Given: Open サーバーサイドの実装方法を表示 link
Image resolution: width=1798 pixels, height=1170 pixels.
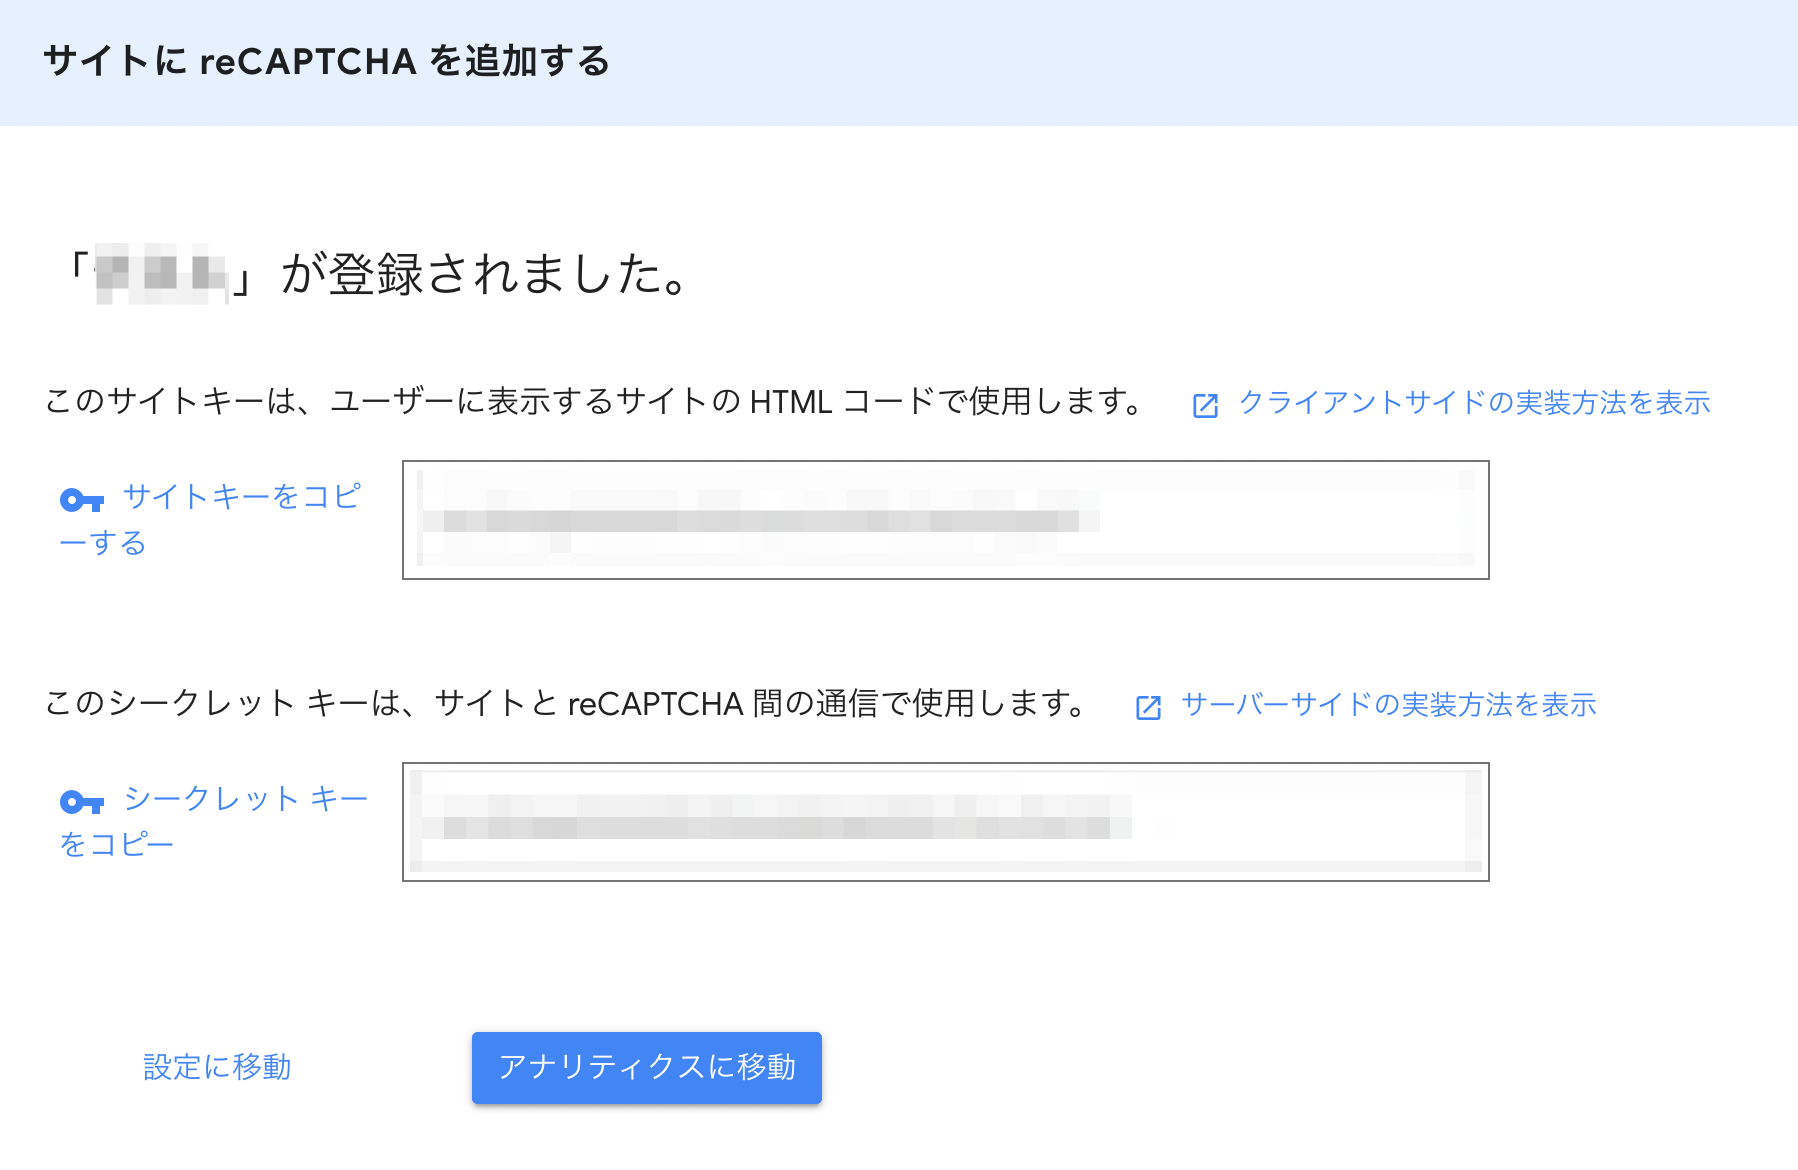Looking at the screenshot, I should coord(1388,704).
